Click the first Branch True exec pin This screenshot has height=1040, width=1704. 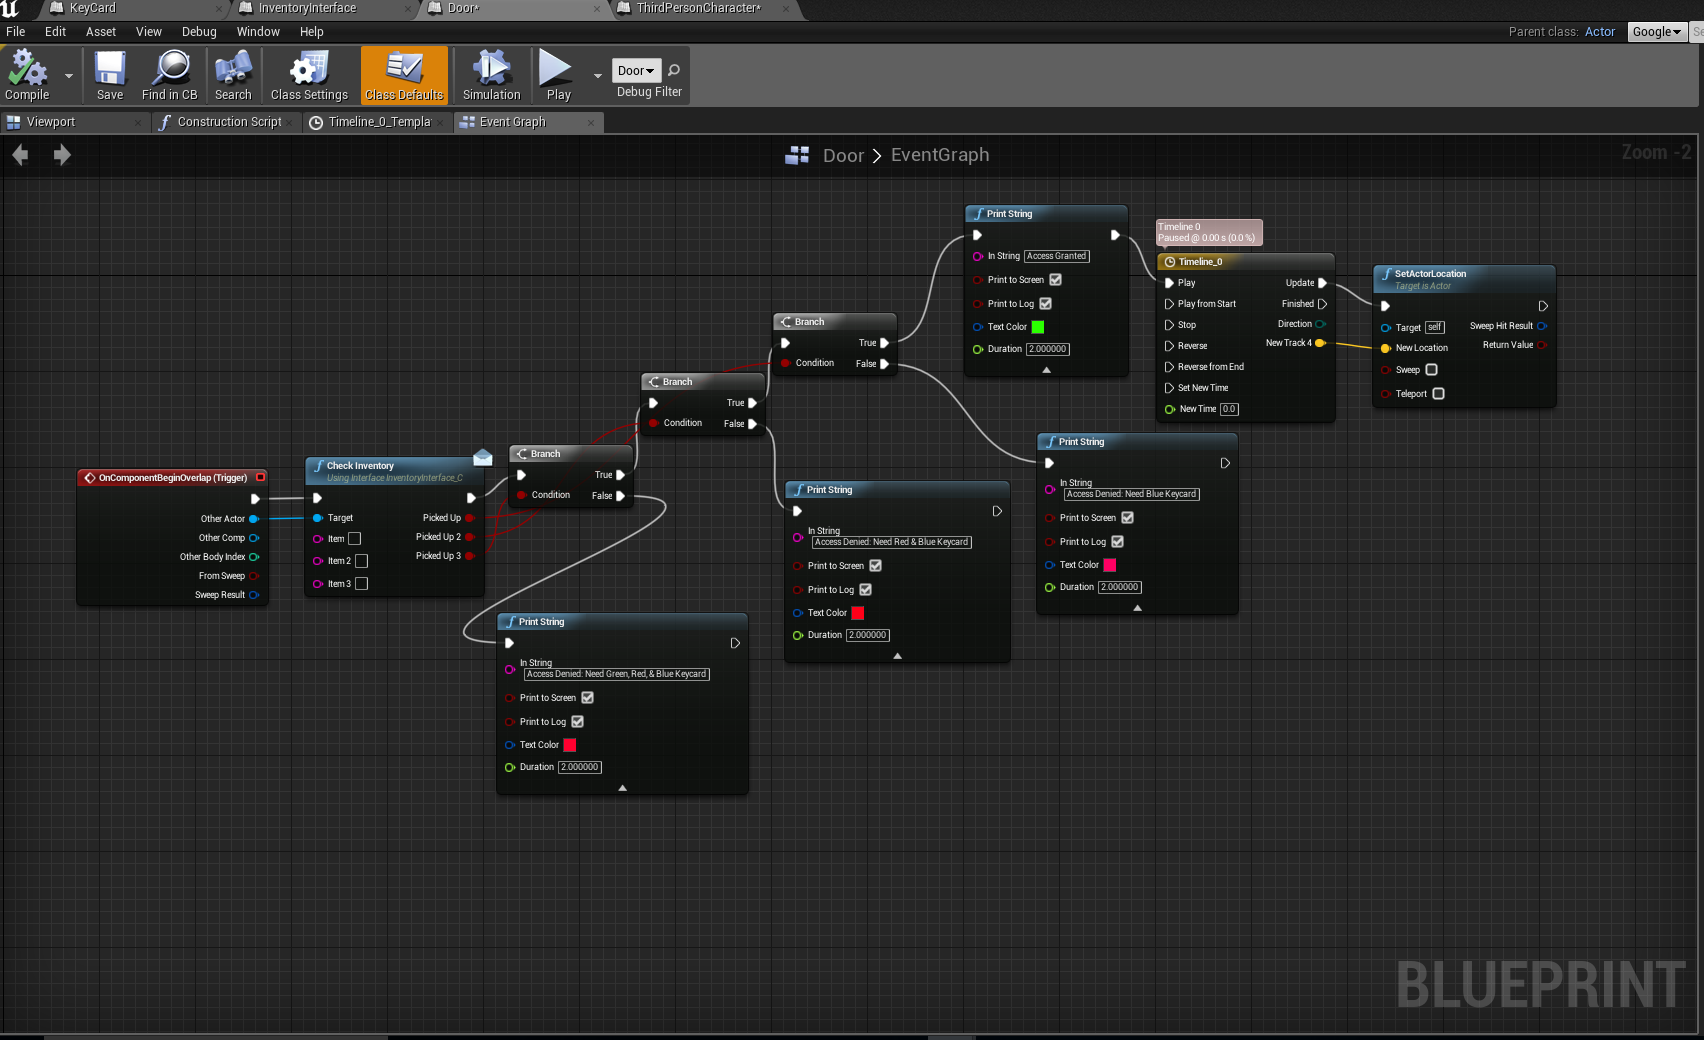(x=620, y=475)
